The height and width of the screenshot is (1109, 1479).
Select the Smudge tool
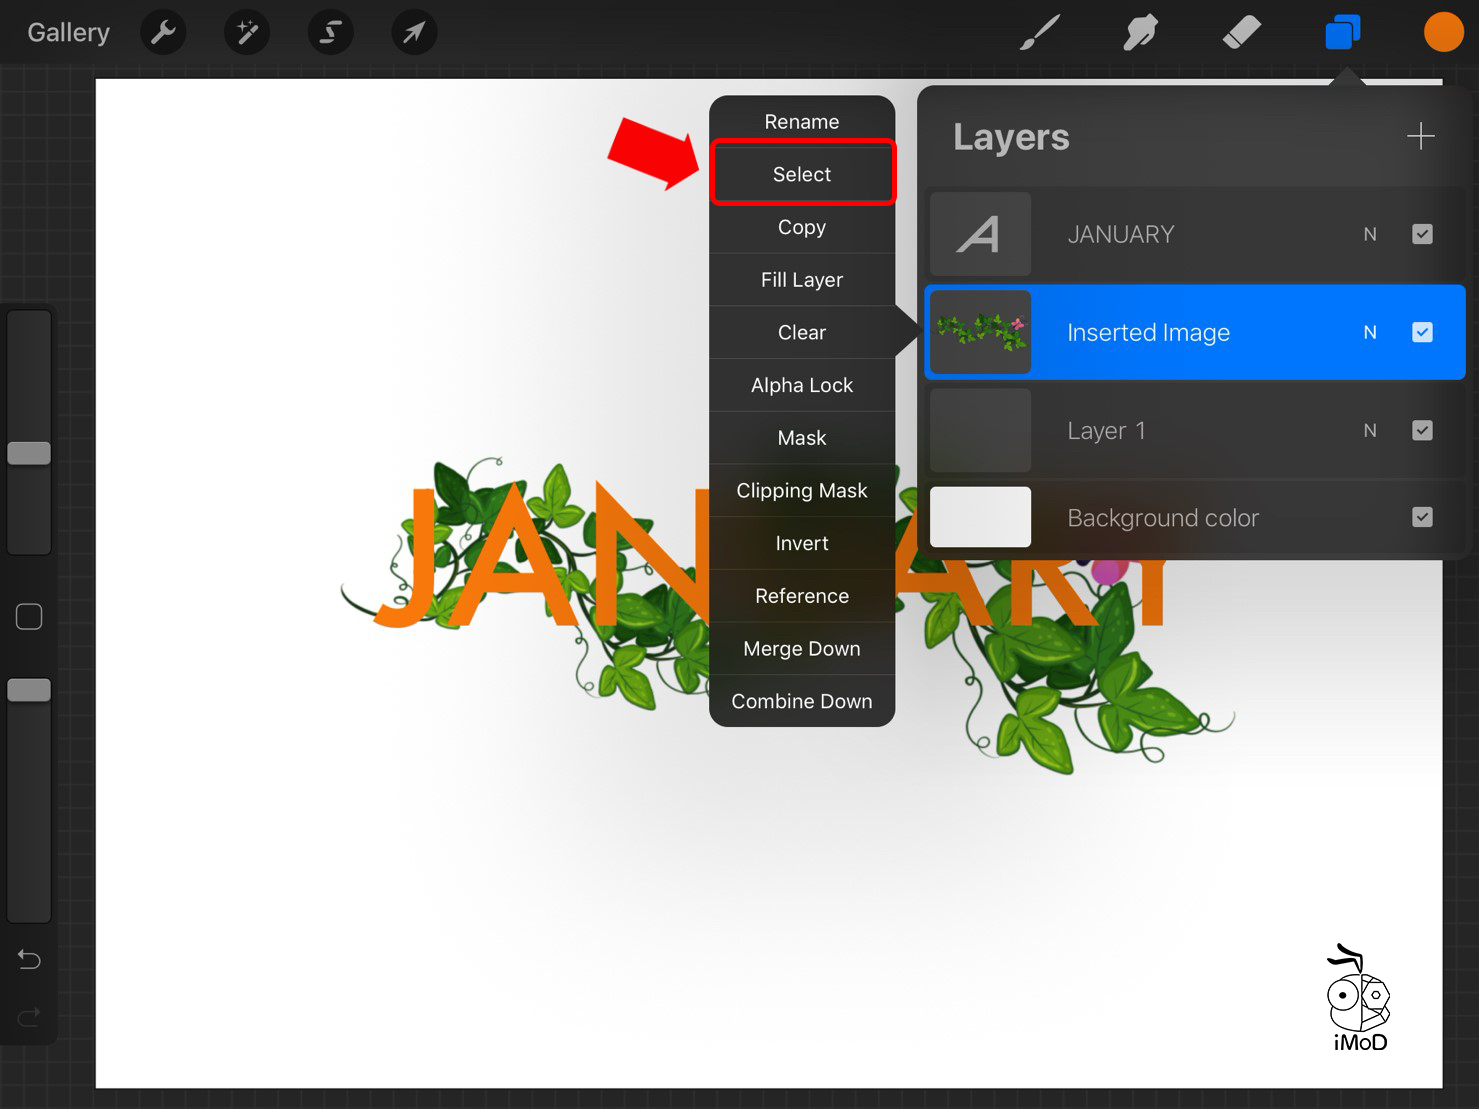pos(1140,33)
